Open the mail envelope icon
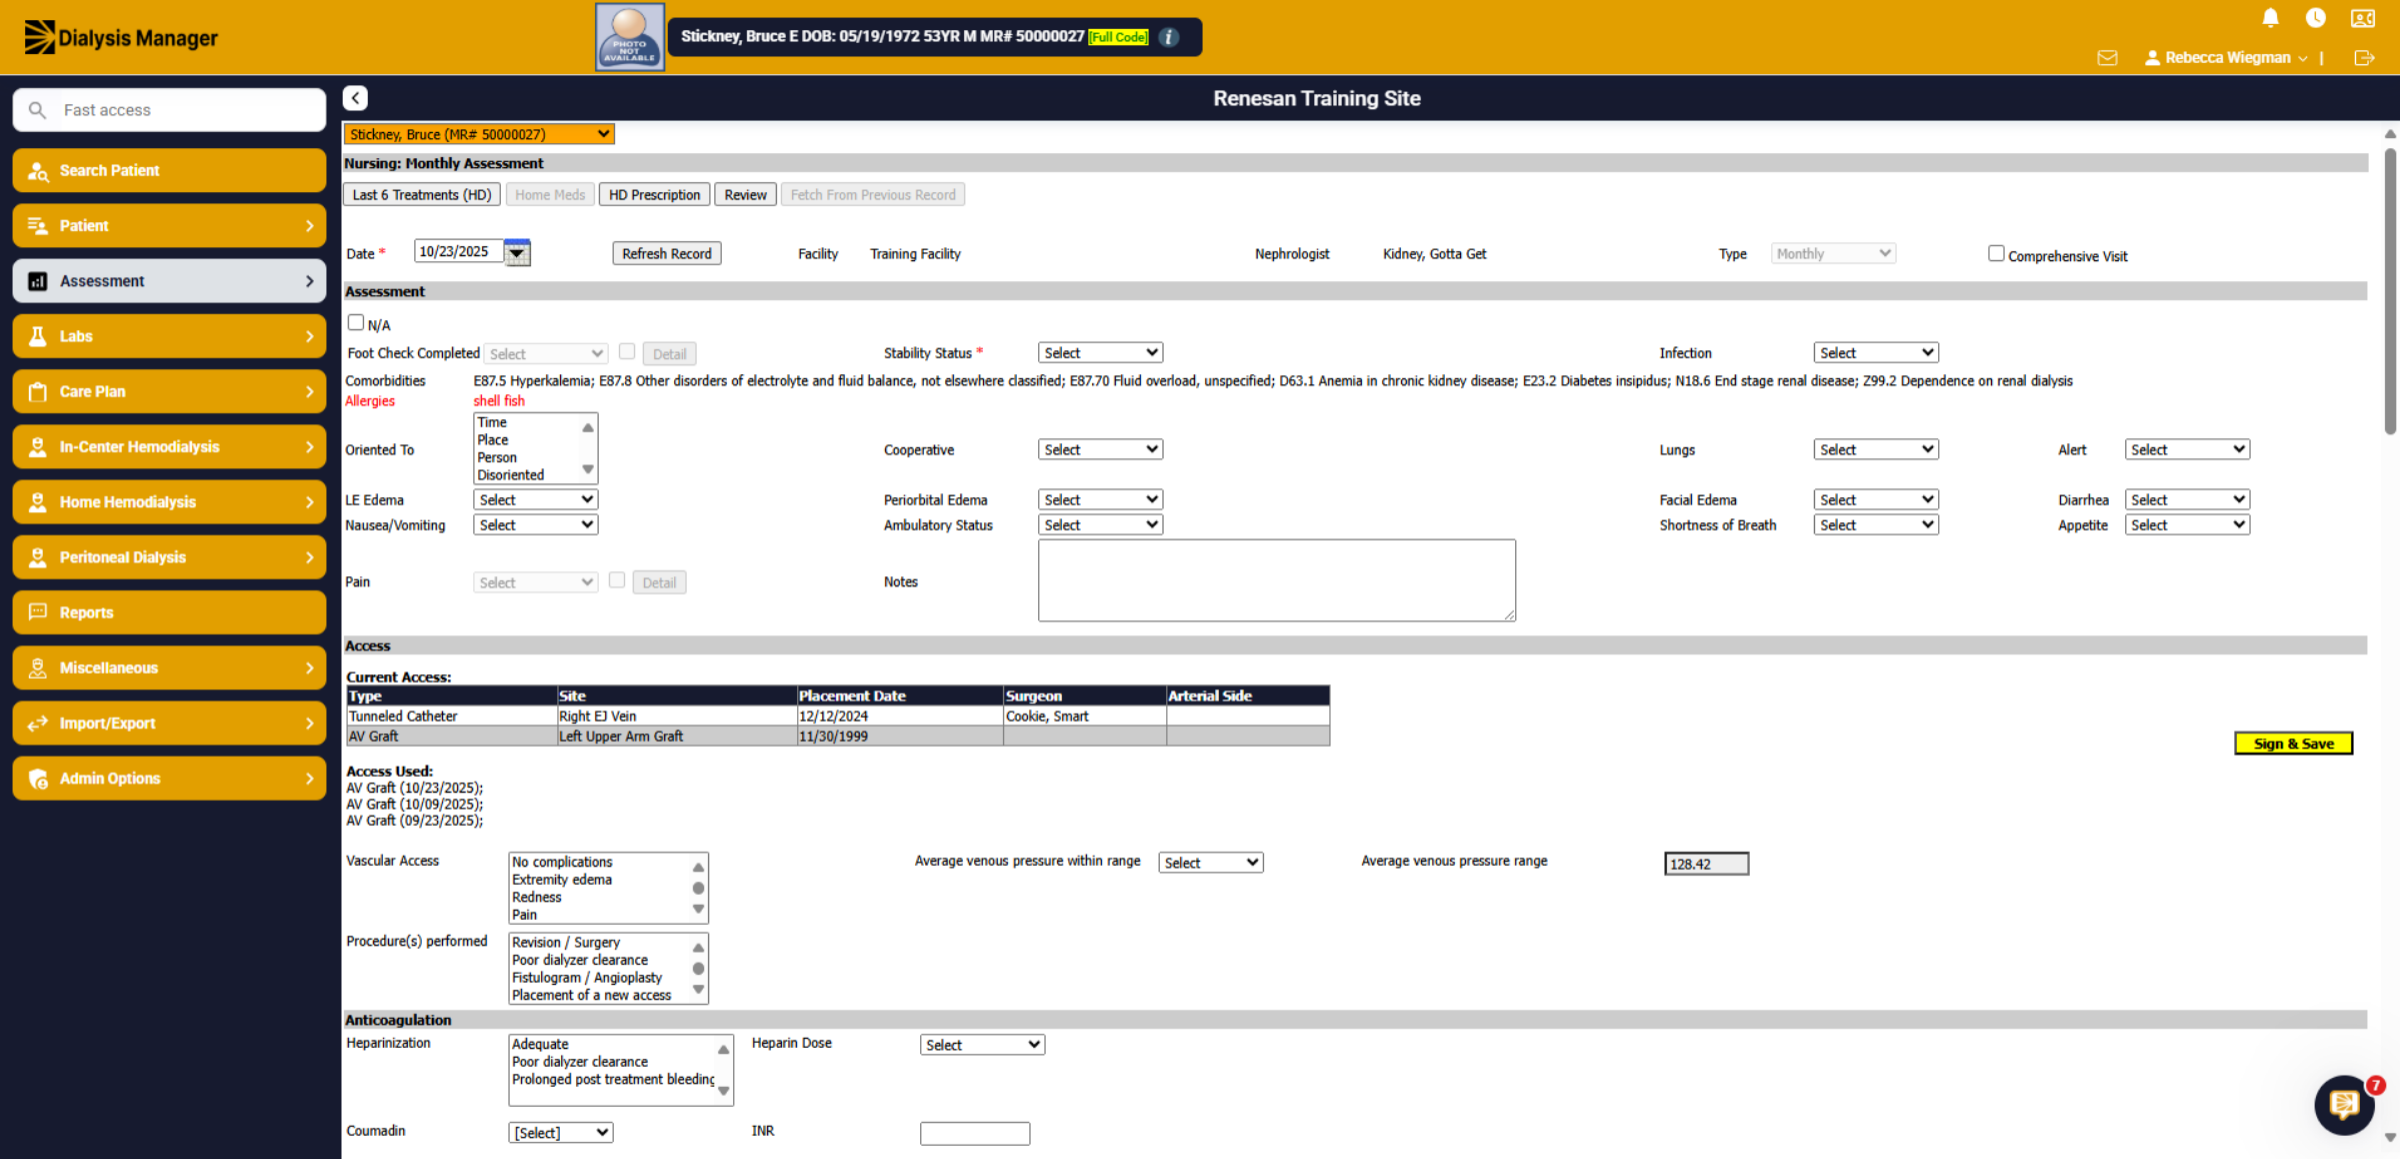 coord(2107,58)
